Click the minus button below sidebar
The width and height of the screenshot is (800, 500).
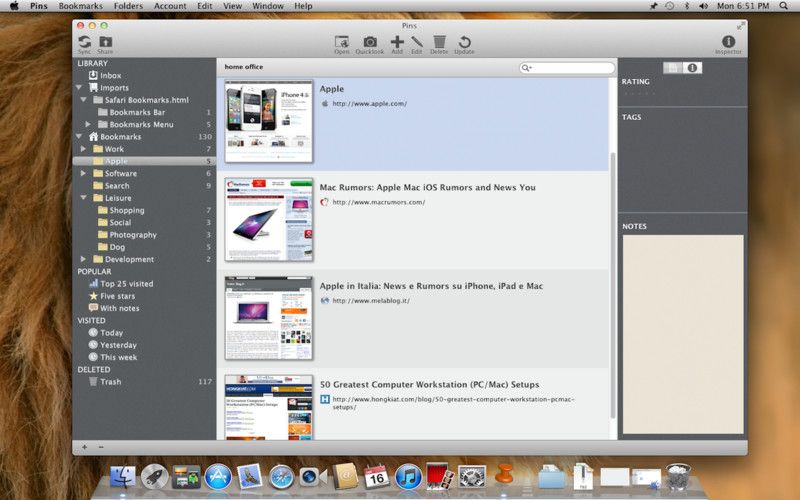101,447
